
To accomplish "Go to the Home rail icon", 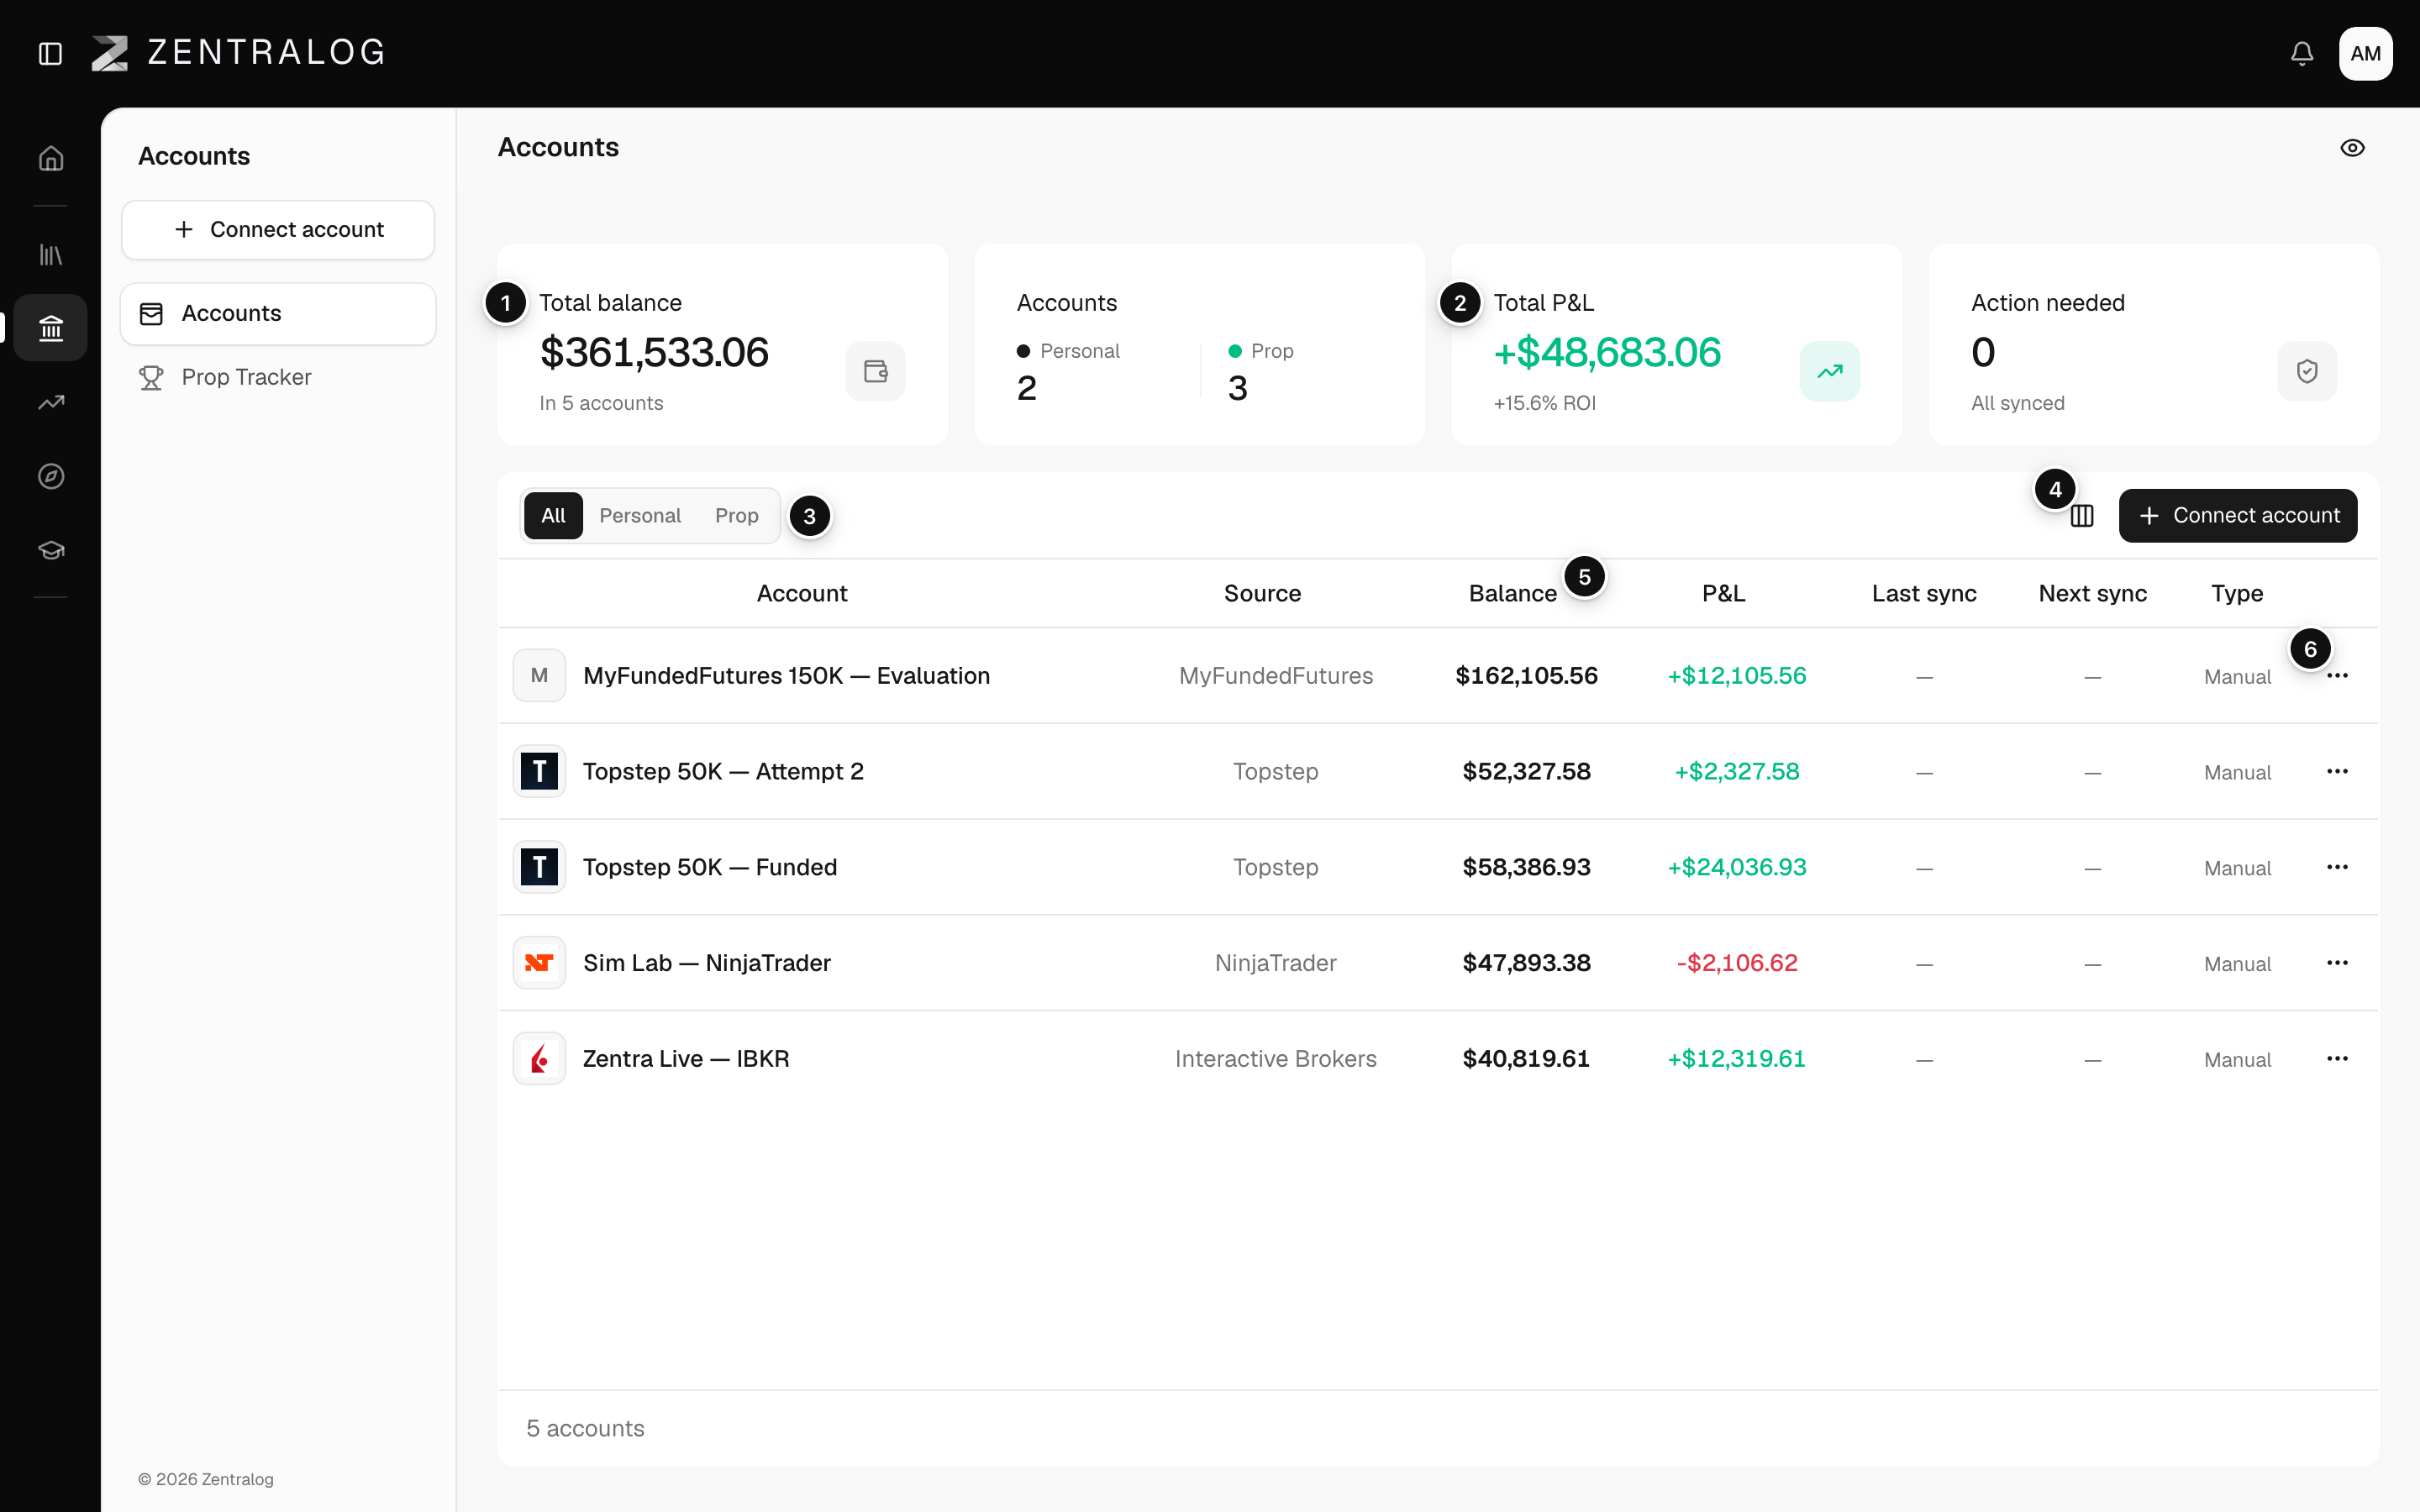I will coord(51,159).
